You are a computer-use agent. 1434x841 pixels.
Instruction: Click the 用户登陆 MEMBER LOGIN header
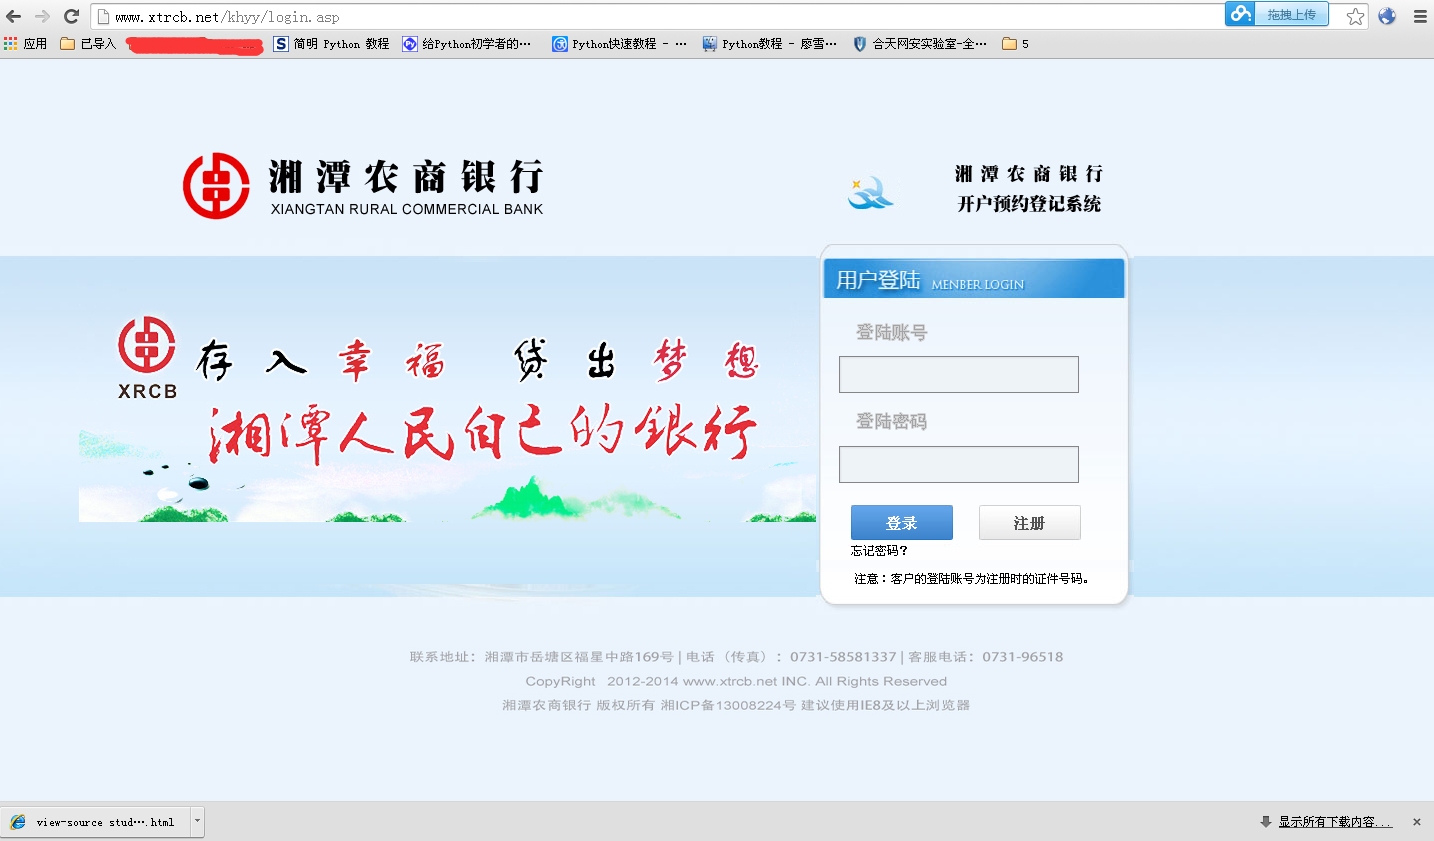pyautogui.click(x=974, y=279)
